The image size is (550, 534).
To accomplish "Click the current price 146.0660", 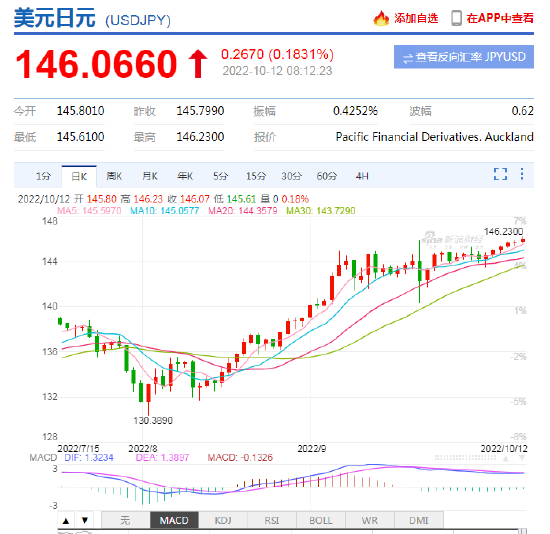I will [96, 64].
